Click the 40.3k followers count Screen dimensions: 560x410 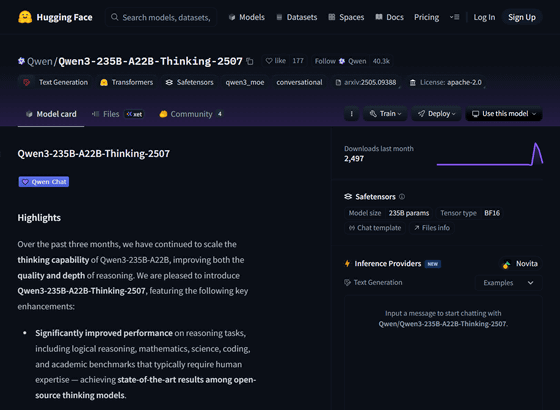[381, 61]
